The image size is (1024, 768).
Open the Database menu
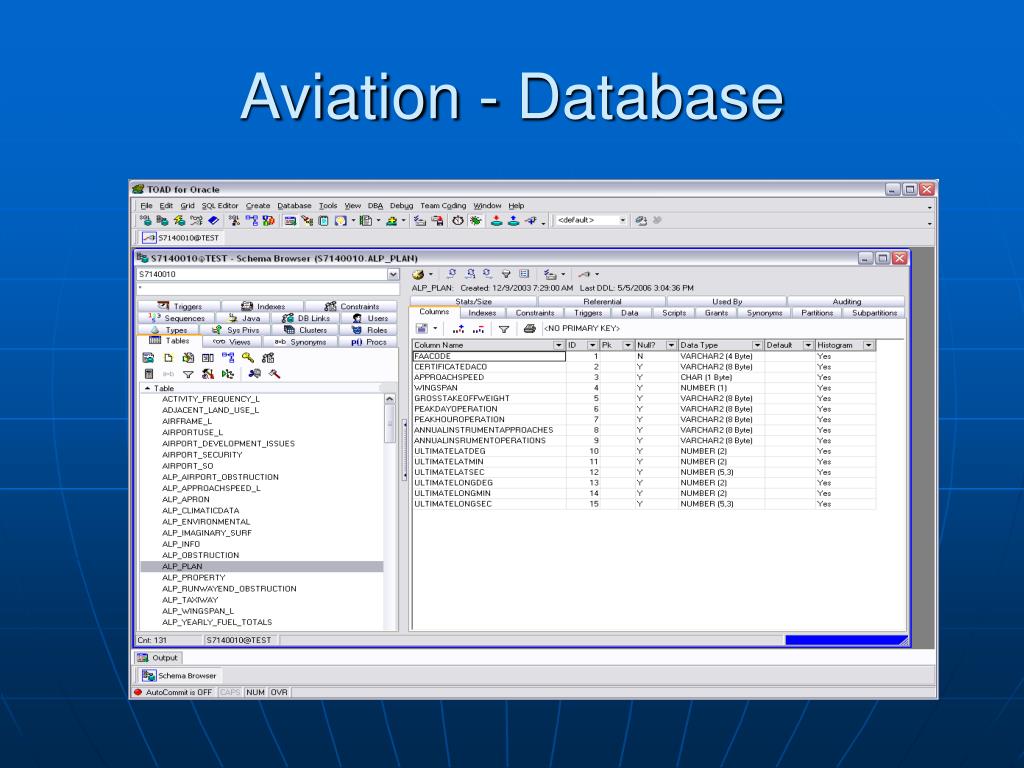(x=294, y=206)
